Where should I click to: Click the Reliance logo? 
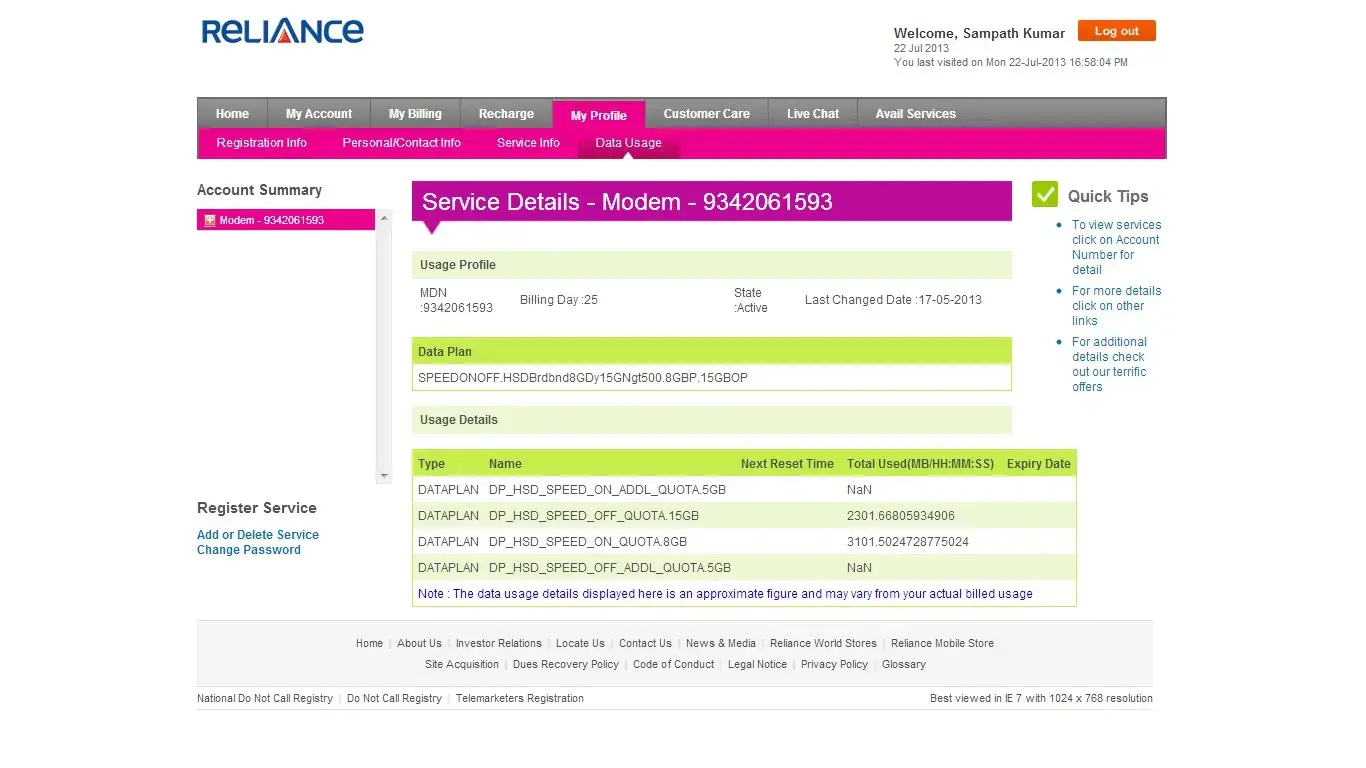pyautogui.click(x=283, y=31)
